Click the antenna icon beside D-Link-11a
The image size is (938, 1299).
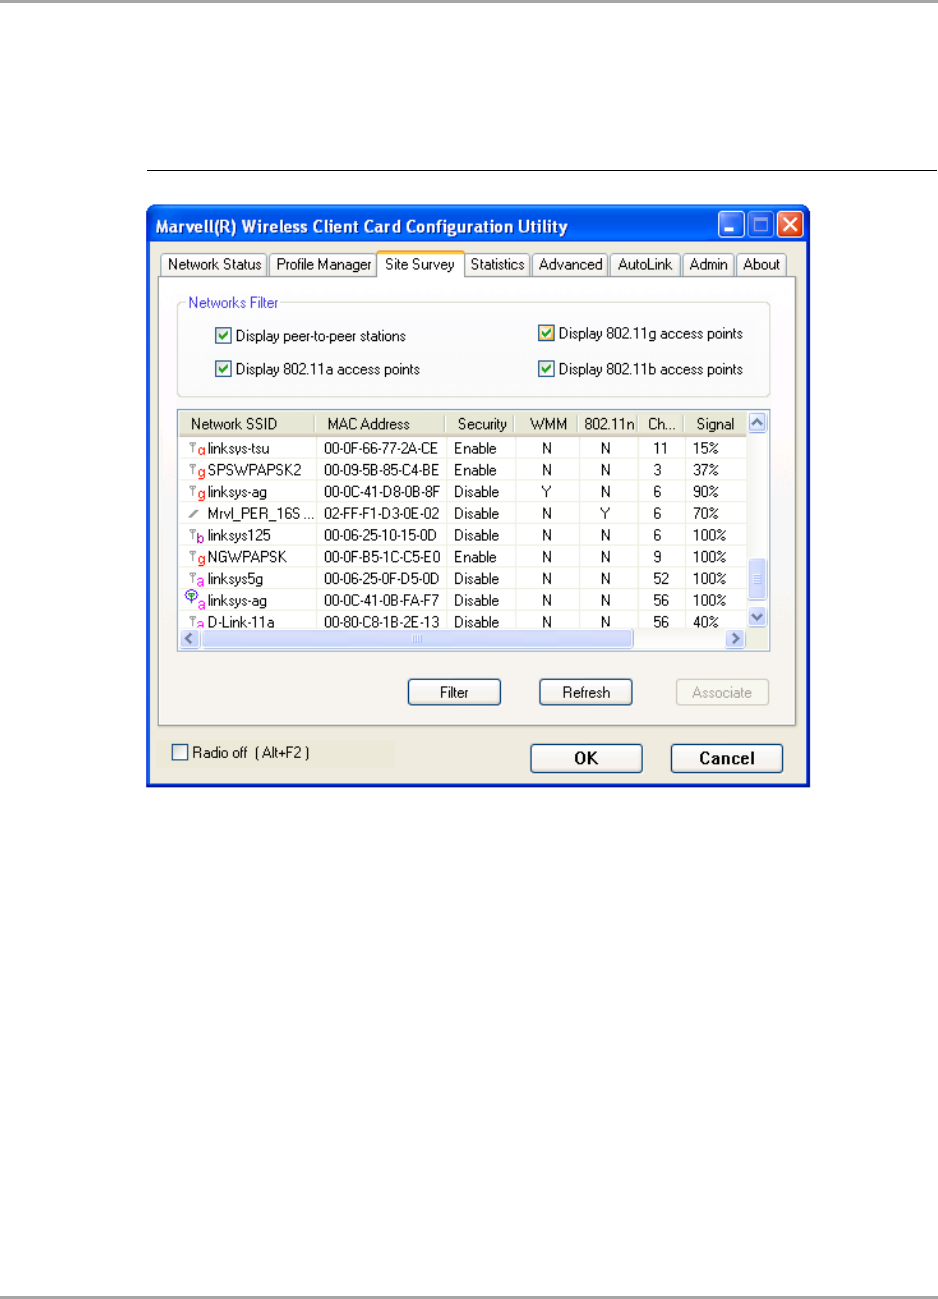tap(196, 622)
